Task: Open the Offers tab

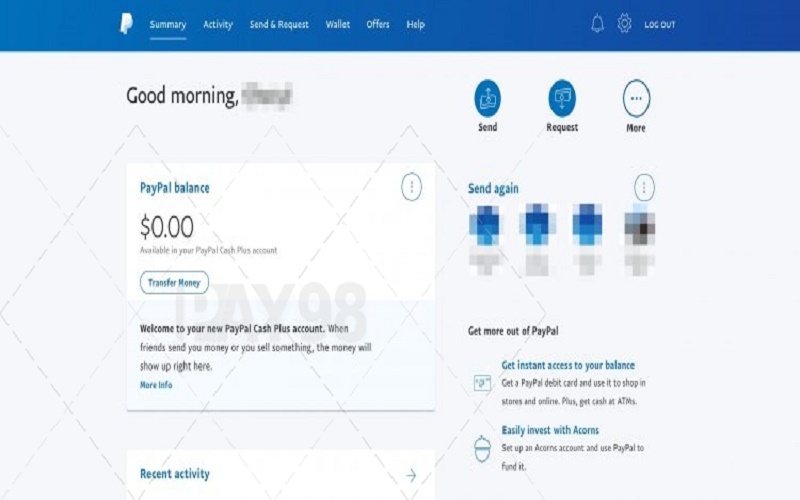Action: [x=378, y=24]
